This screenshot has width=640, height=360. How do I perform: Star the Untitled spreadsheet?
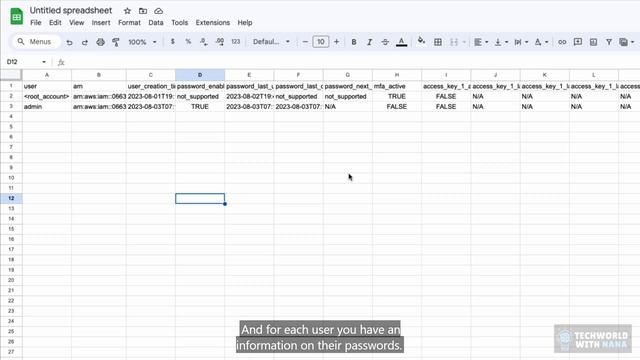tap(127, 11)
